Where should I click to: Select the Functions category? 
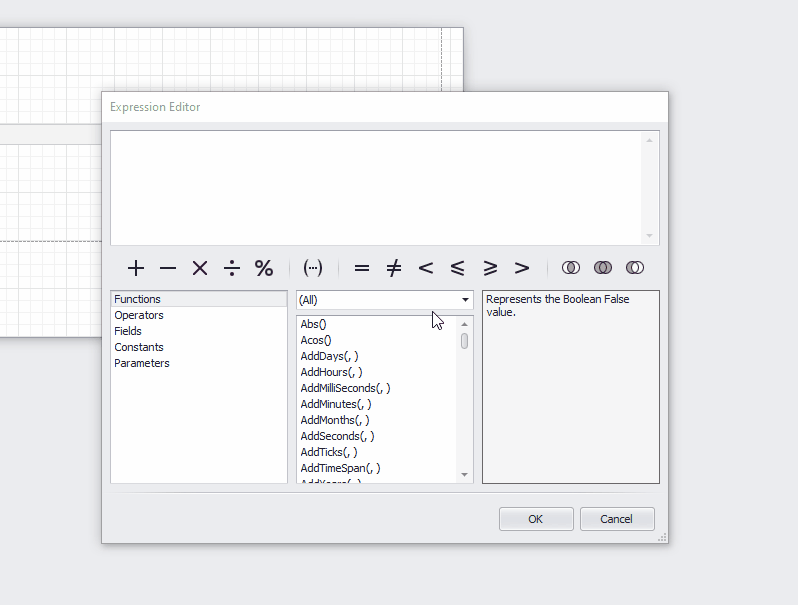(198, 299)
